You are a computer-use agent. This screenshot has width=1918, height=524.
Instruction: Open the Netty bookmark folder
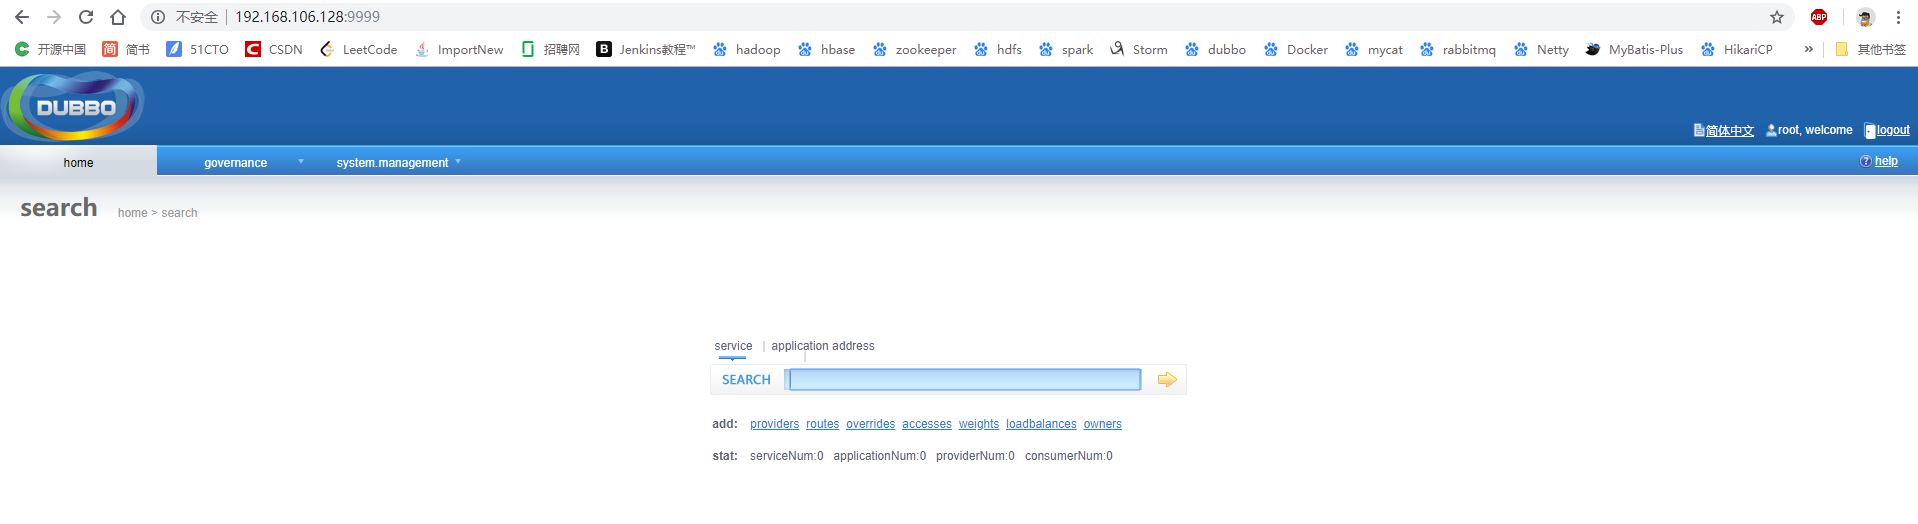1541,49
